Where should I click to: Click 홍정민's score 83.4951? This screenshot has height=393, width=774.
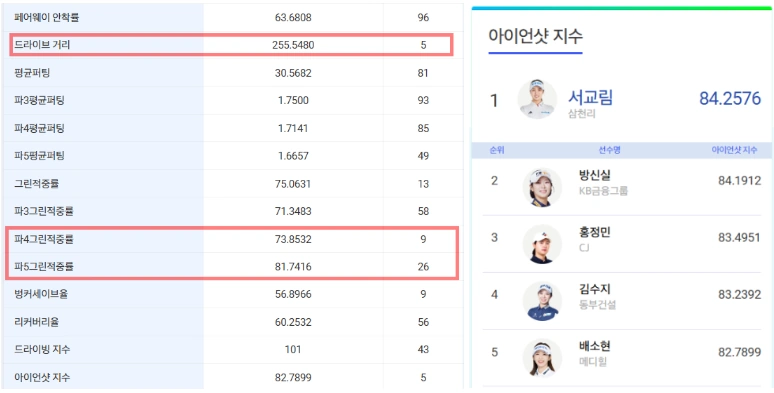(x=739, y=237)
